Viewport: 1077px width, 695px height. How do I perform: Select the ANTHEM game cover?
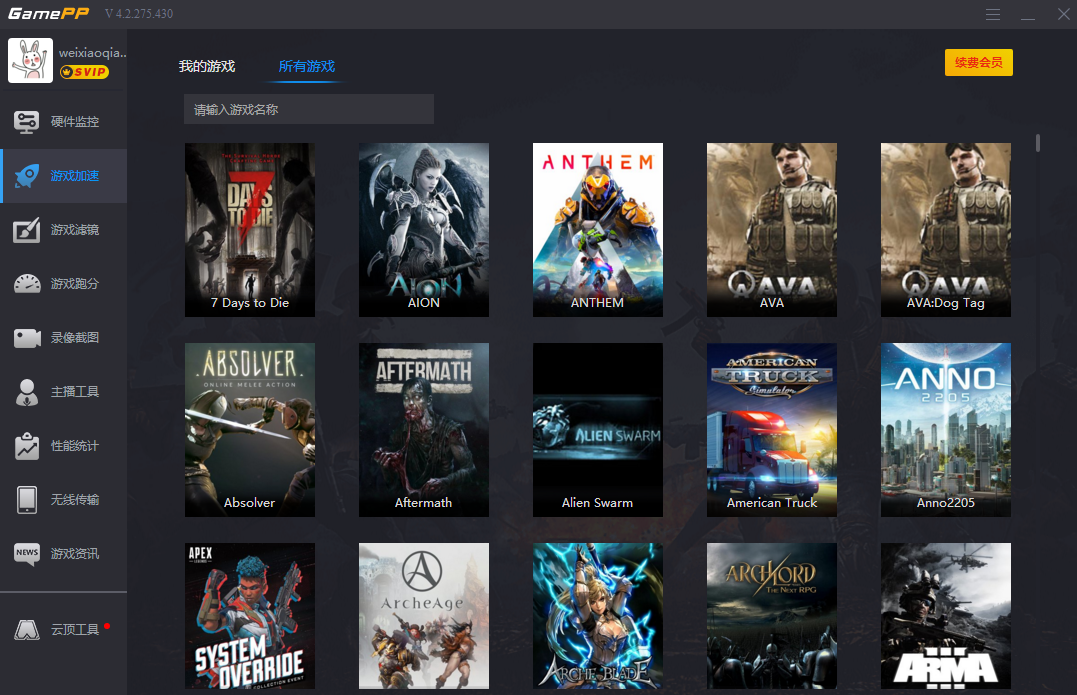[597, 229]
